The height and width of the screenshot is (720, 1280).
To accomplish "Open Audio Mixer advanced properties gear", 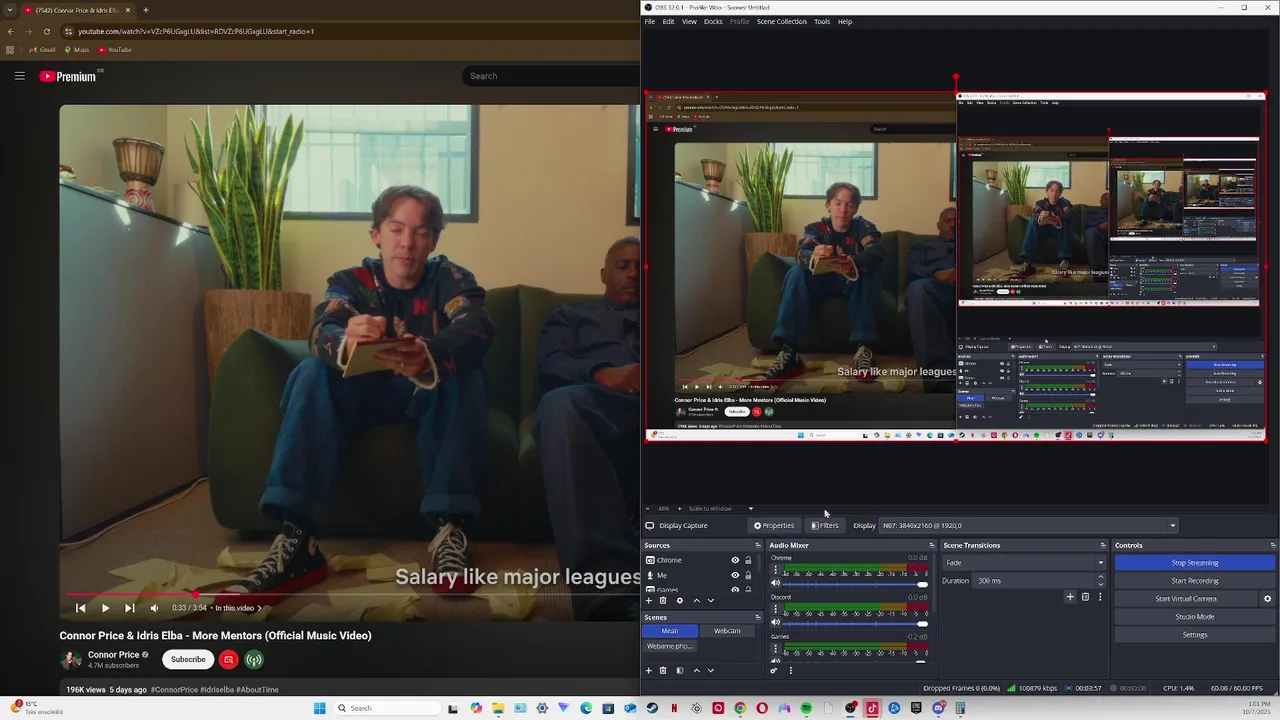I will pyautogui.click(x=773, y=670).
